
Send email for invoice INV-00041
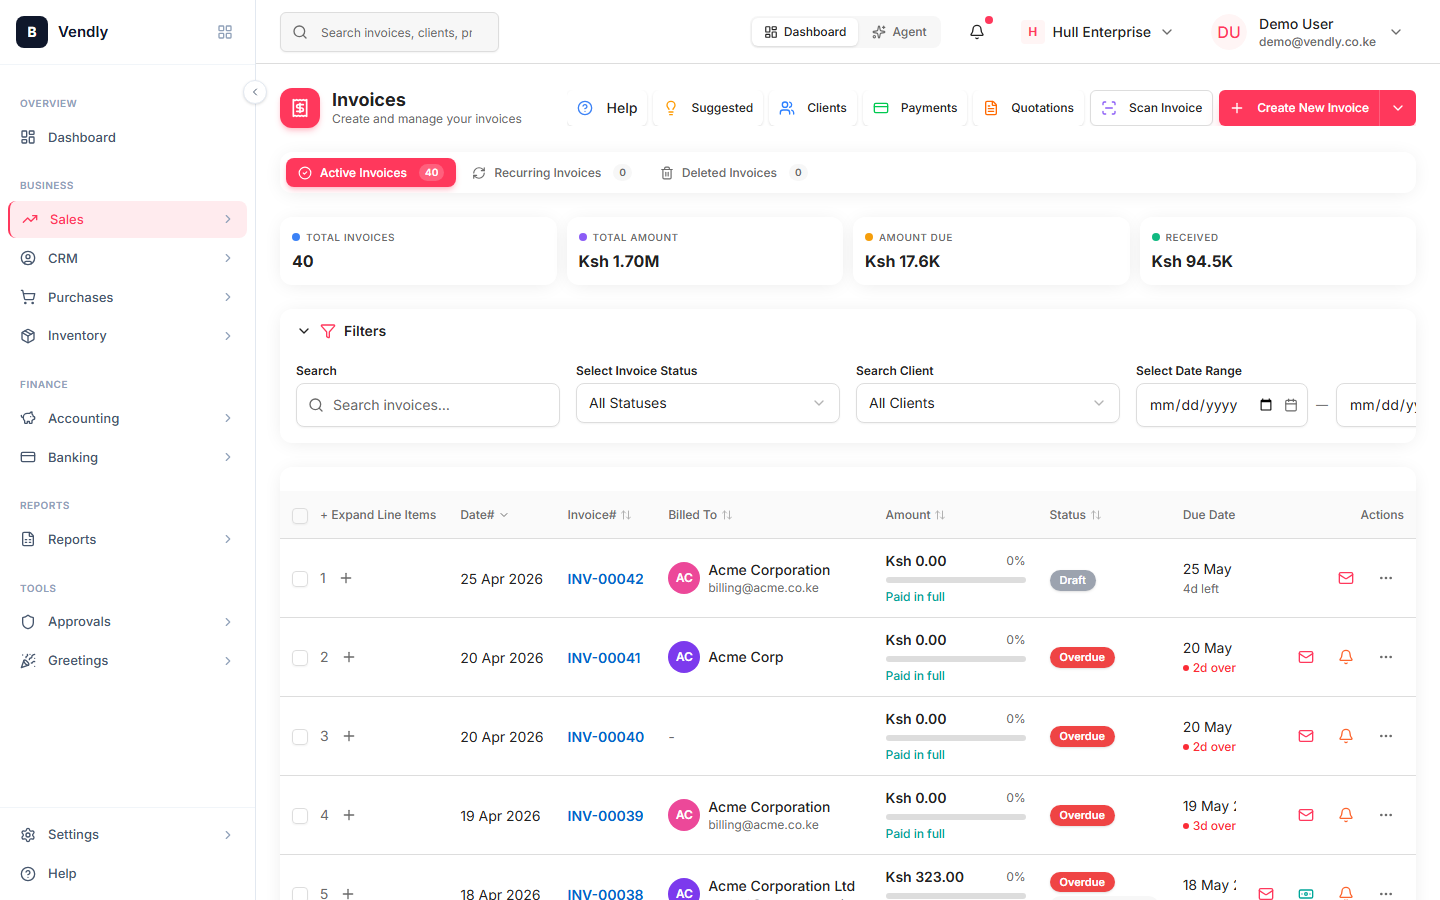[1306, 657]
